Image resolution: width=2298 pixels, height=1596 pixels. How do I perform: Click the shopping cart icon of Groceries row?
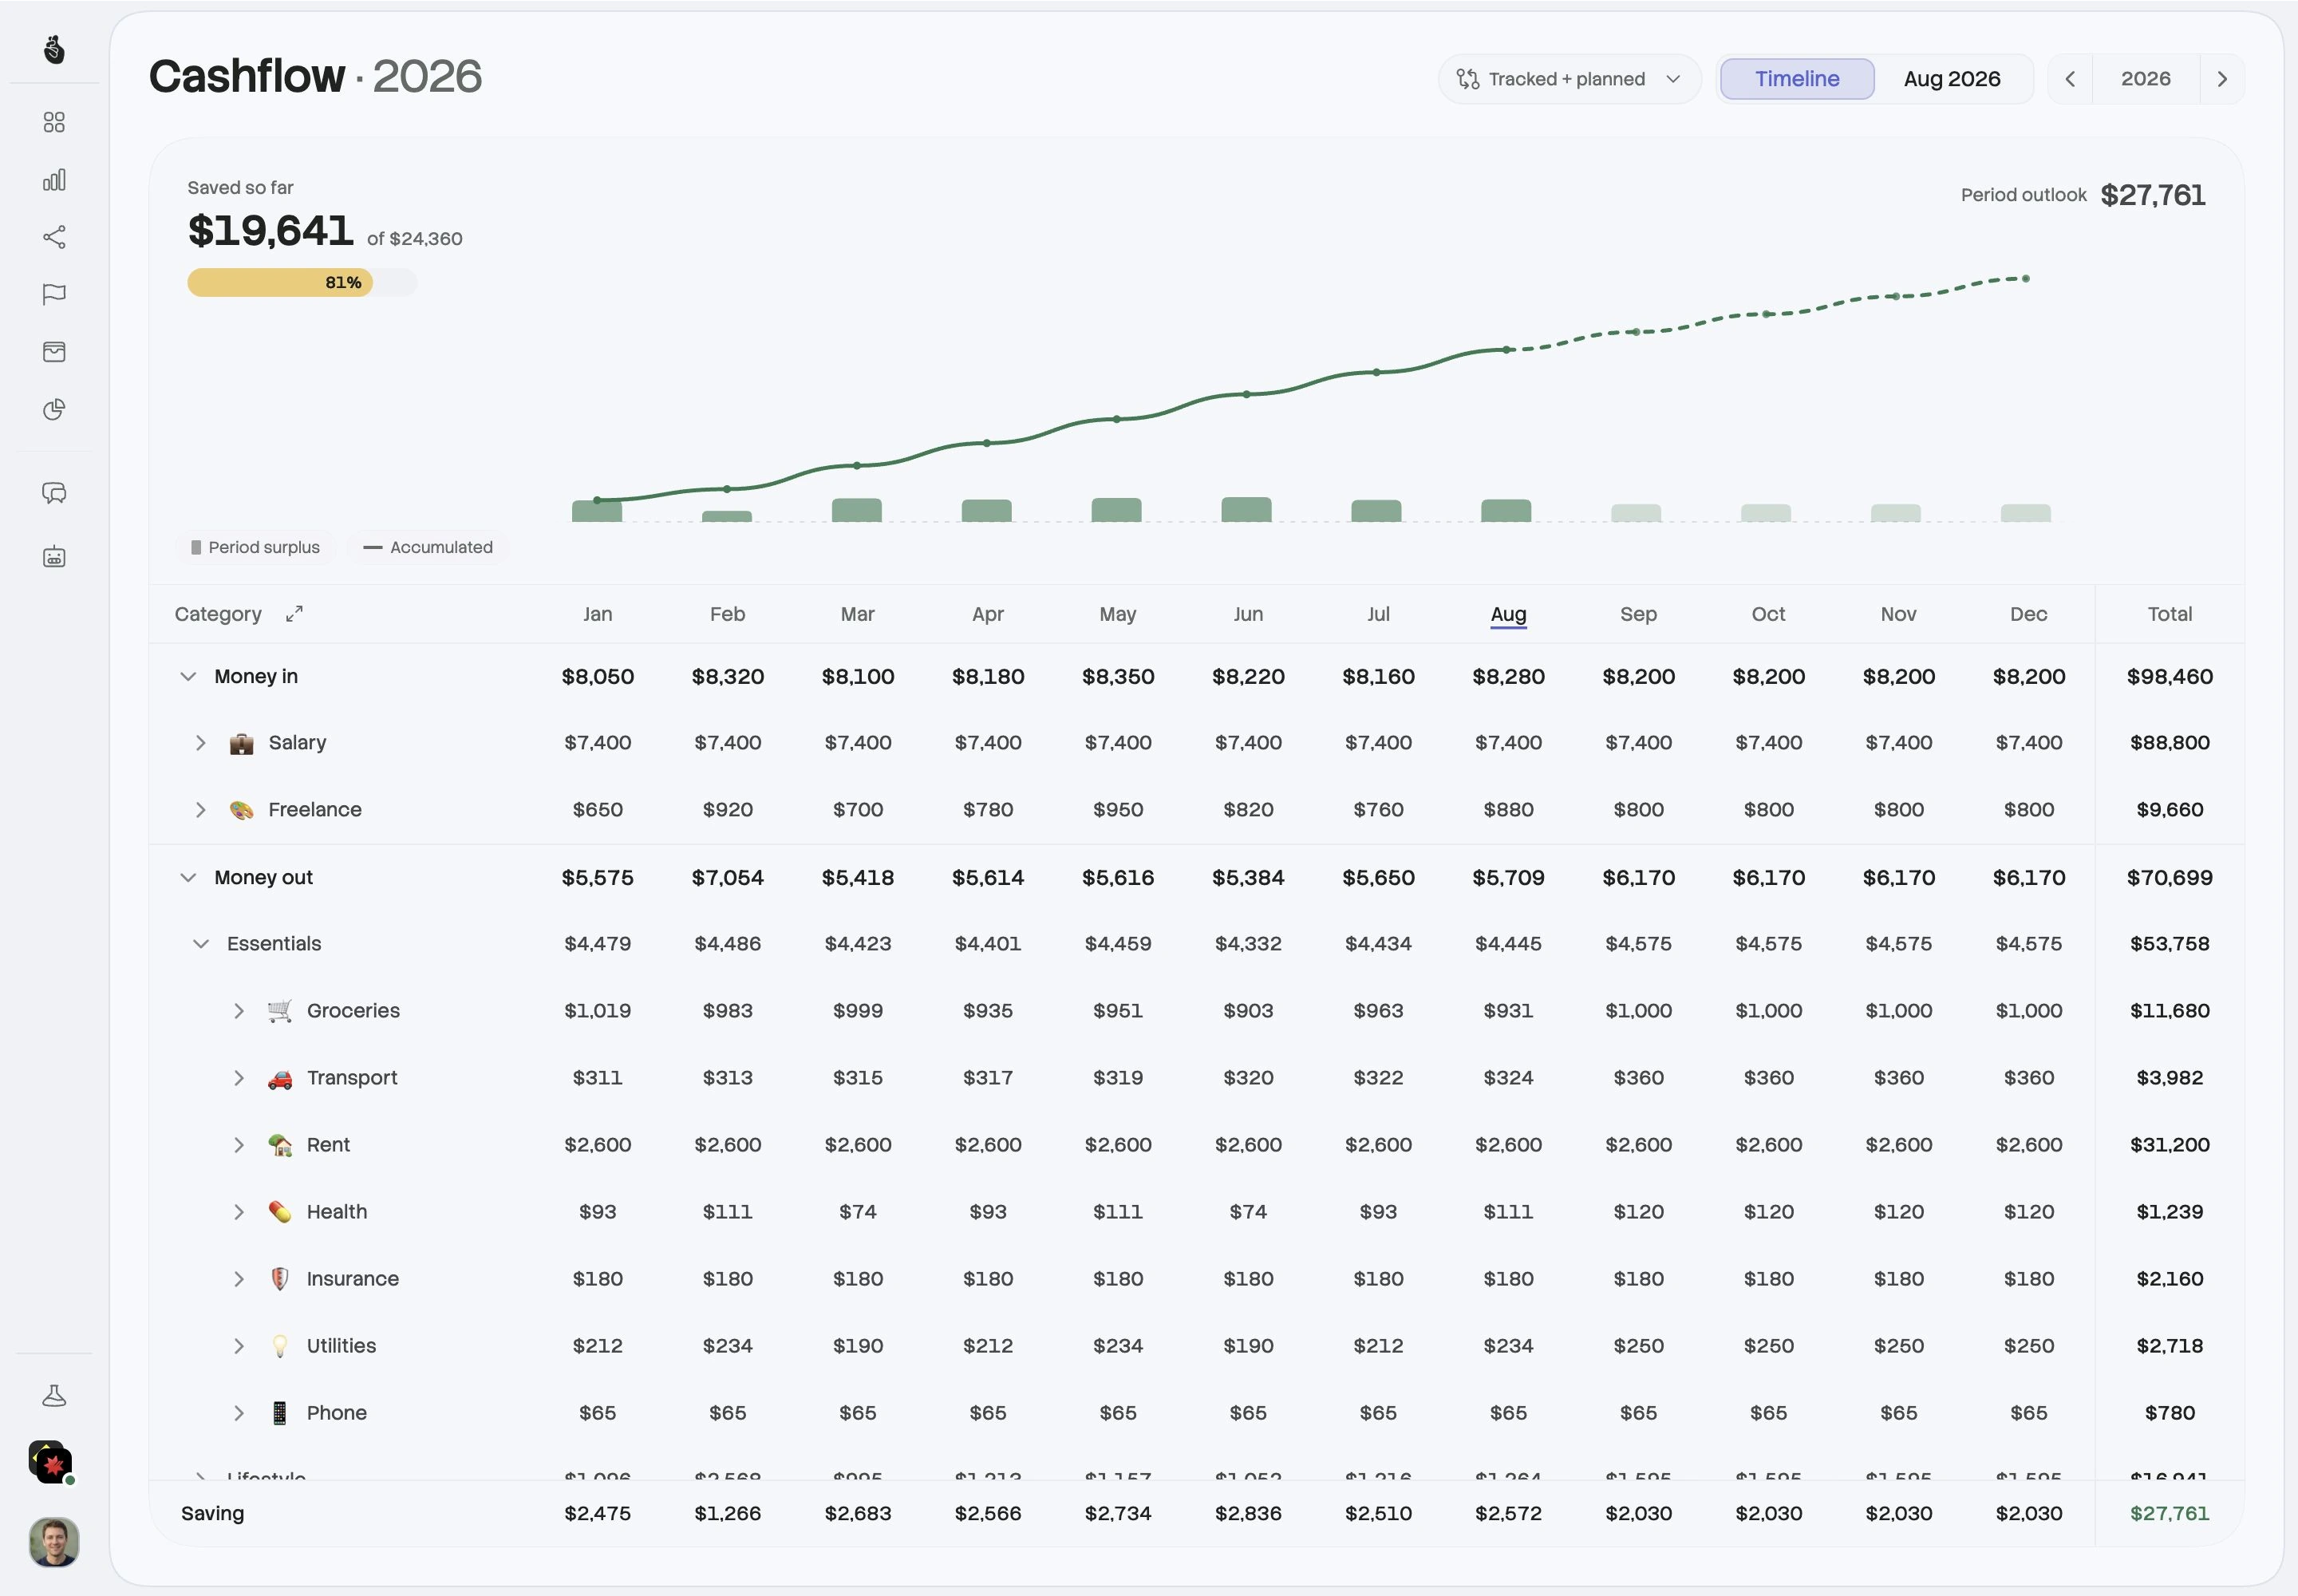[280, 1011]
